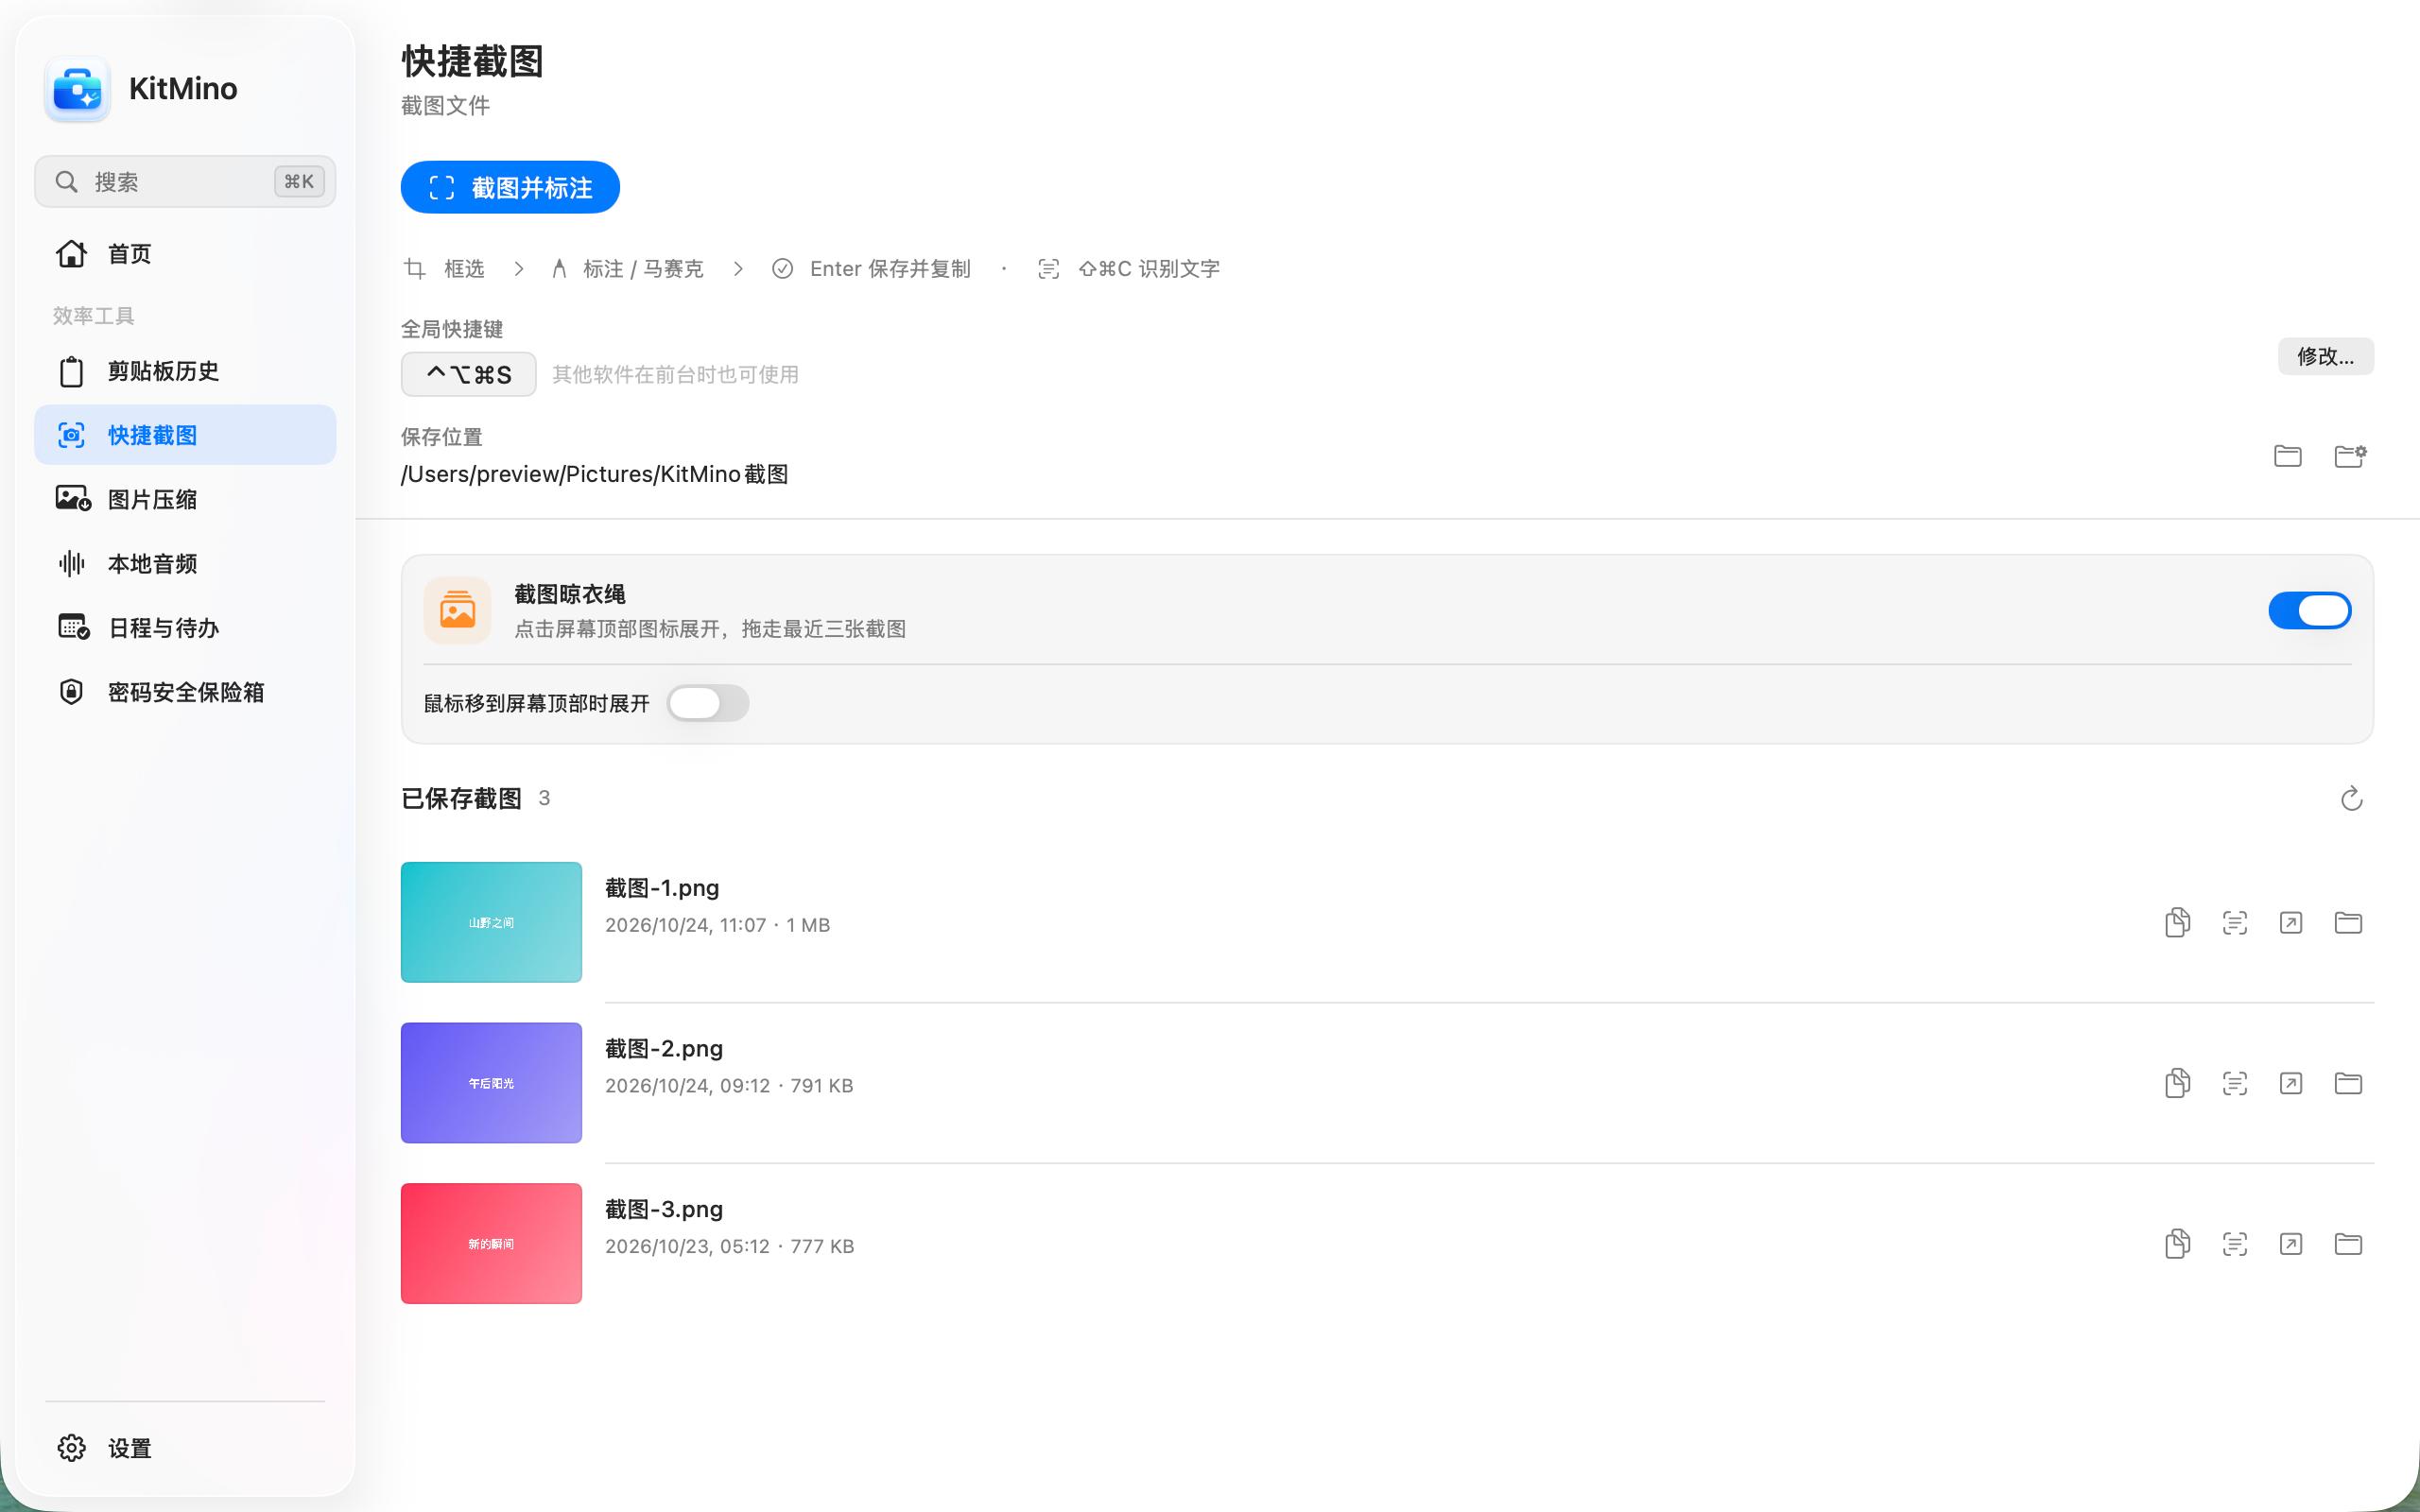Image resolution: width=2420 pixels, height=1512 pixels.
Task: Click the 框选 crop icon
Action: coord(415,268)
